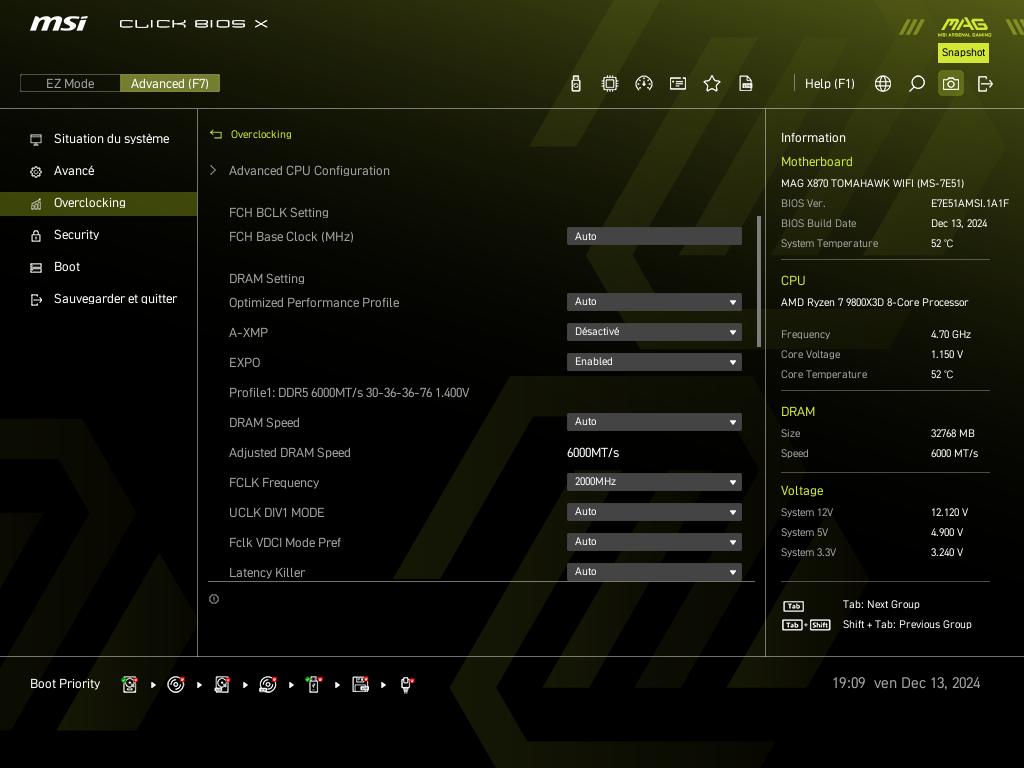Click the exit icon at top right

pyautogui.click(x=985, y=84)
